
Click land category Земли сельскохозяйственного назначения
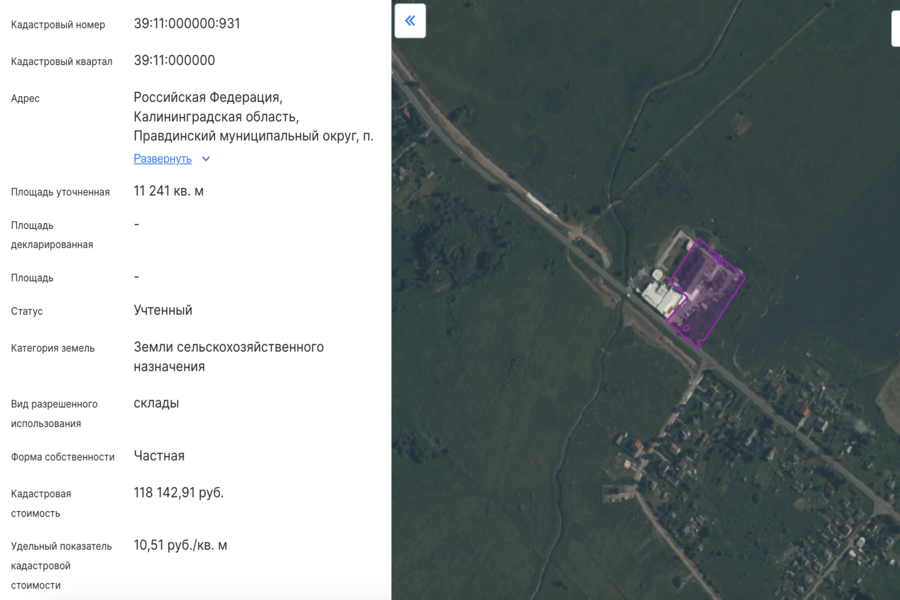(x=228, y=356)
